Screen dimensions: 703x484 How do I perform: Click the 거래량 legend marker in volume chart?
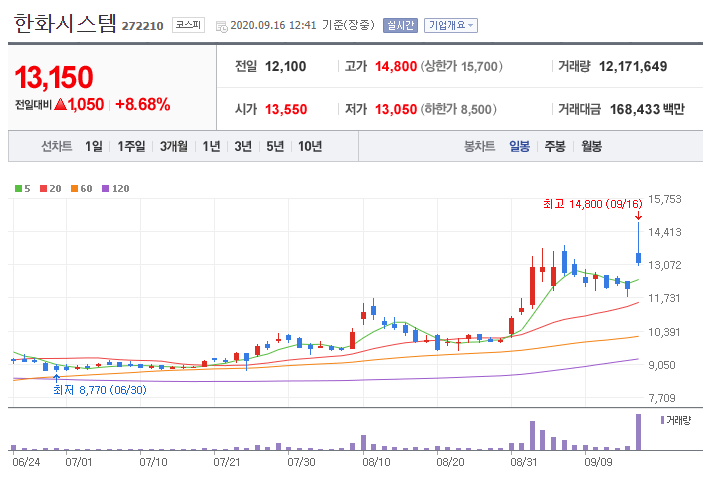[x=662, y=420]
